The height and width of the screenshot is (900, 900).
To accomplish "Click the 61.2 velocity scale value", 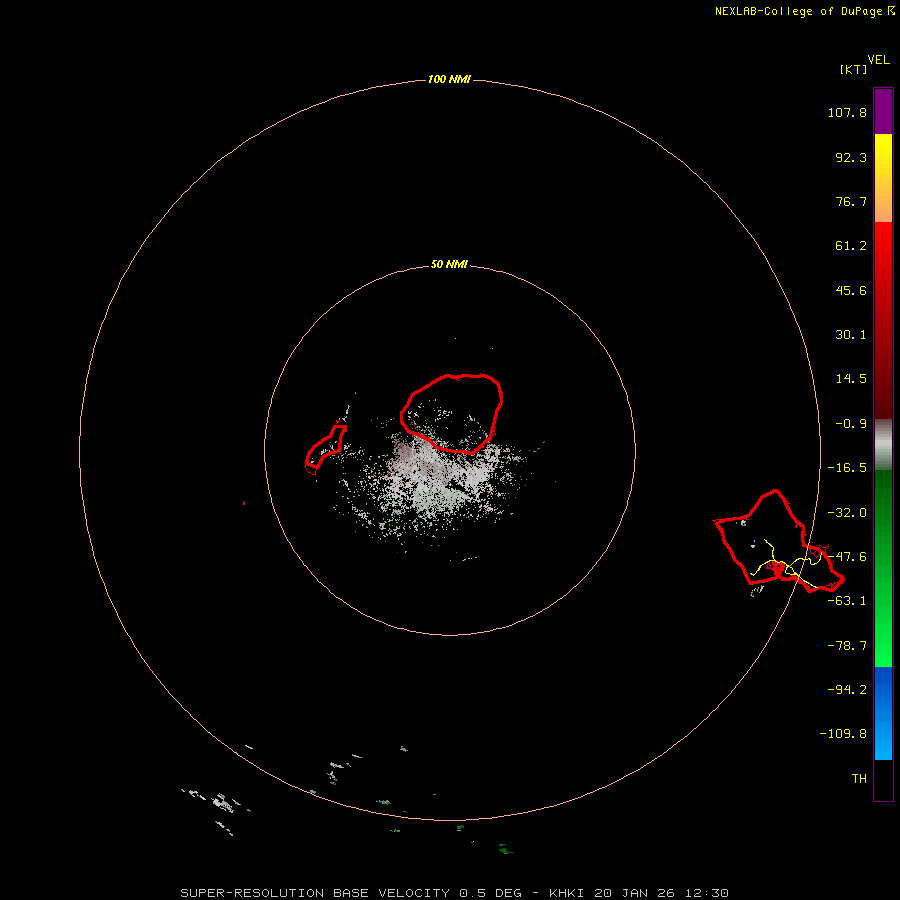I will [851, 246].
